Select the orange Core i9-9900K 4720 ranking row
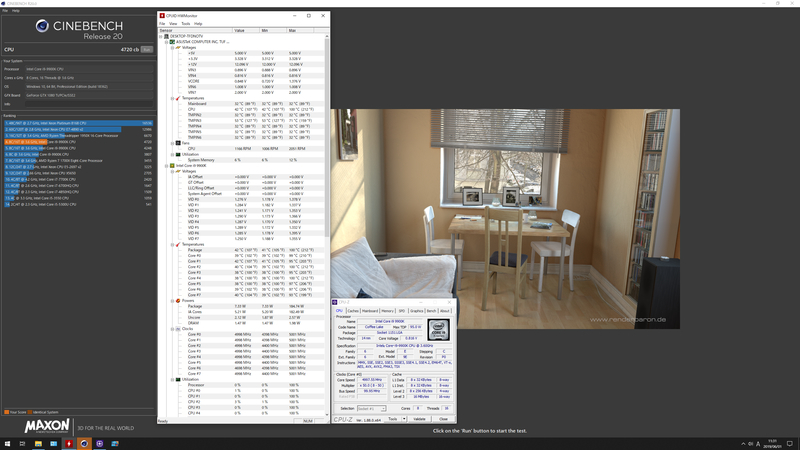The image size is (800, 450). [x=79, y=142]
